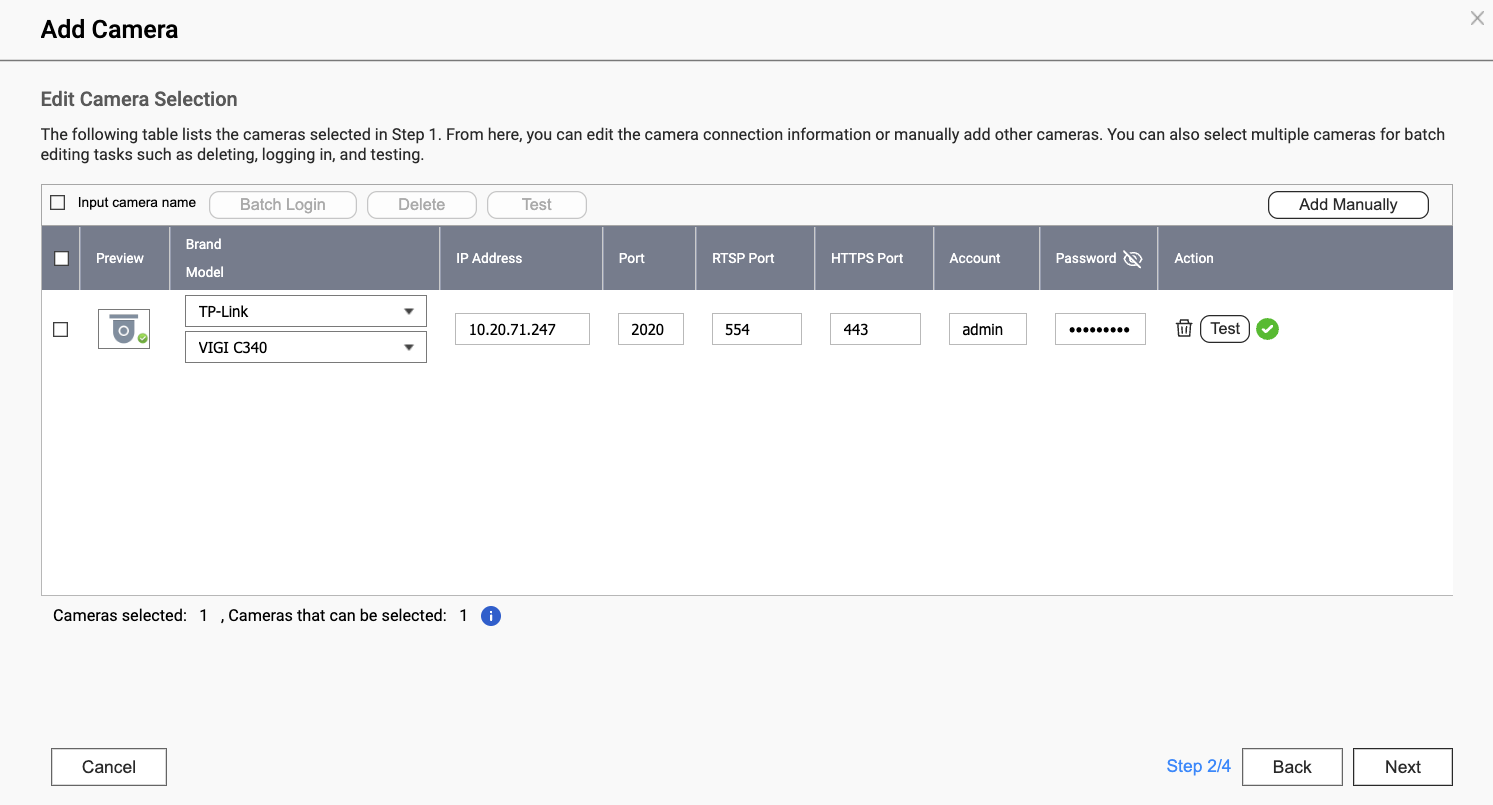Click the admin Account field
This screenshot has height=805, width=1493.
987,329
